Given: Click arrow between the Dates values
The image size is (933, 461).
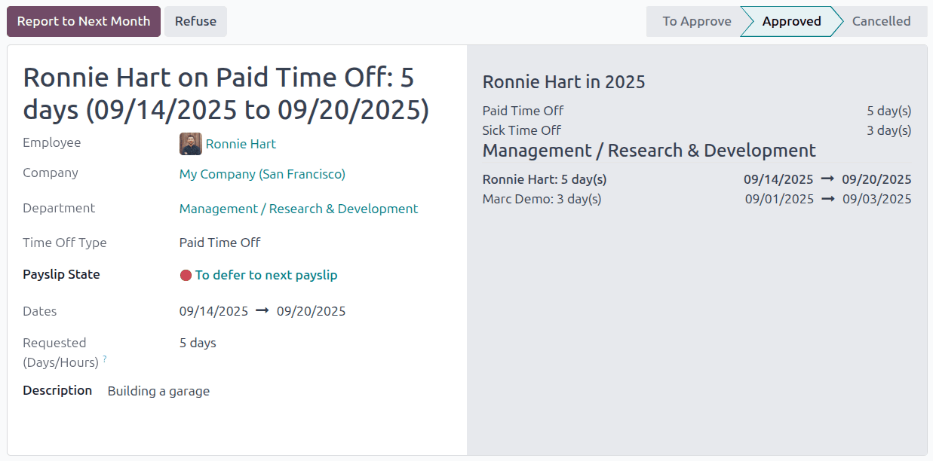Looking at the screenshot, I should pyautogui.click(x=262, y=311).
